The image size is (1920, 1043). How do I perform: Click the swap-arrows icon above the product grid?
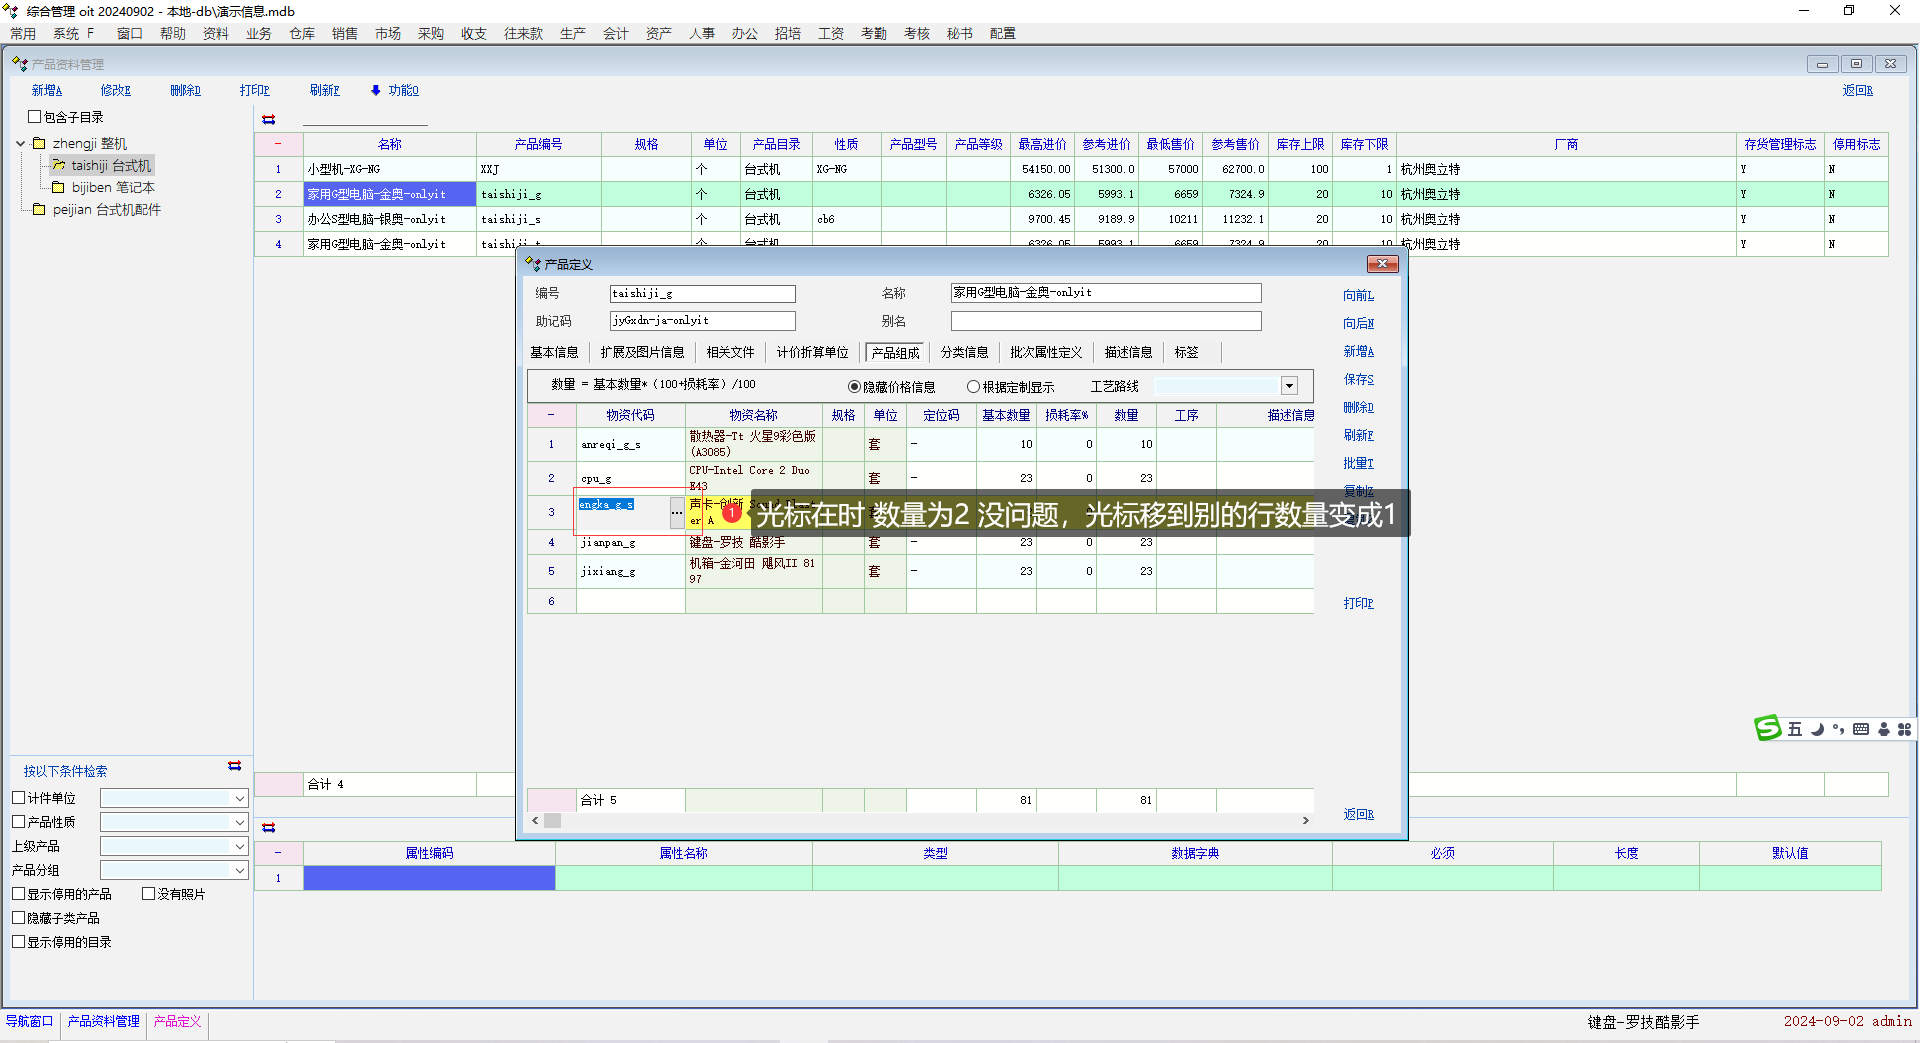[268, 120]
